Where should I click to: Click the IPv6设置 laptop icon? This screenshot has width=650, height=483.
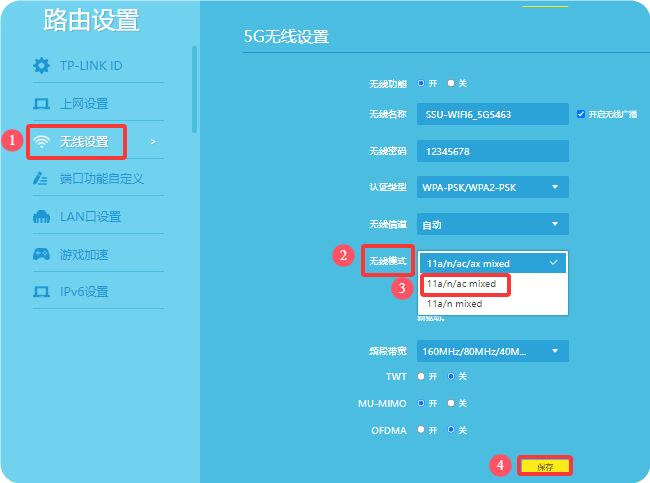click(41, 292)
